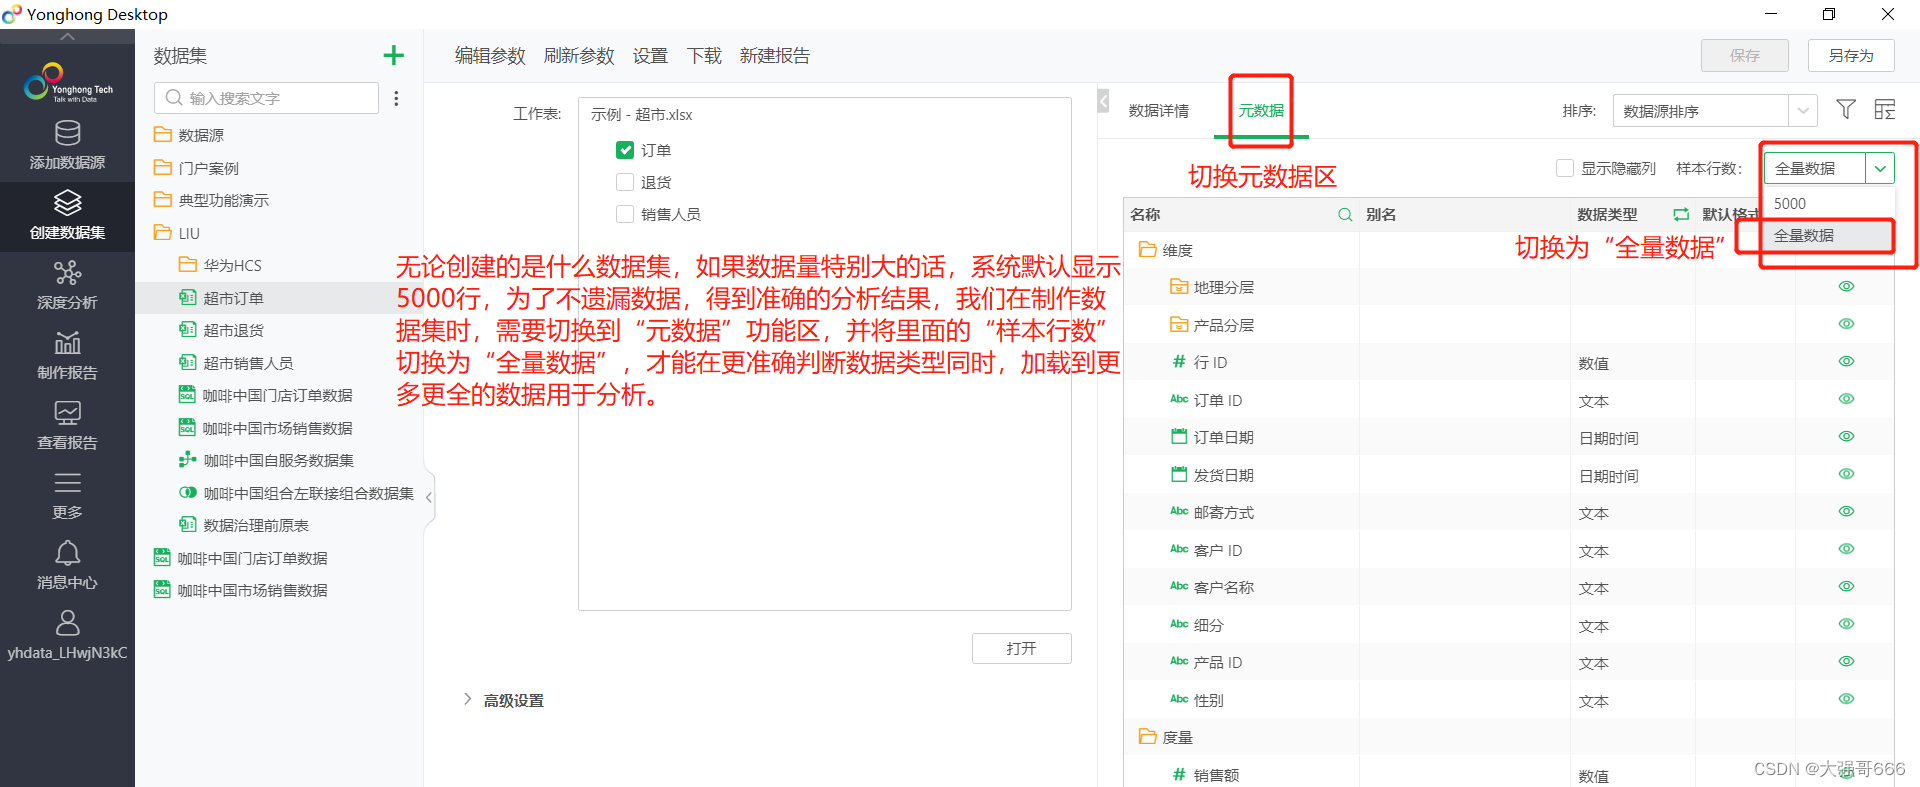Check the 退货 worksheet checkbox
The height and width of the screenshot is (787, 1920).
pos(625,182)
